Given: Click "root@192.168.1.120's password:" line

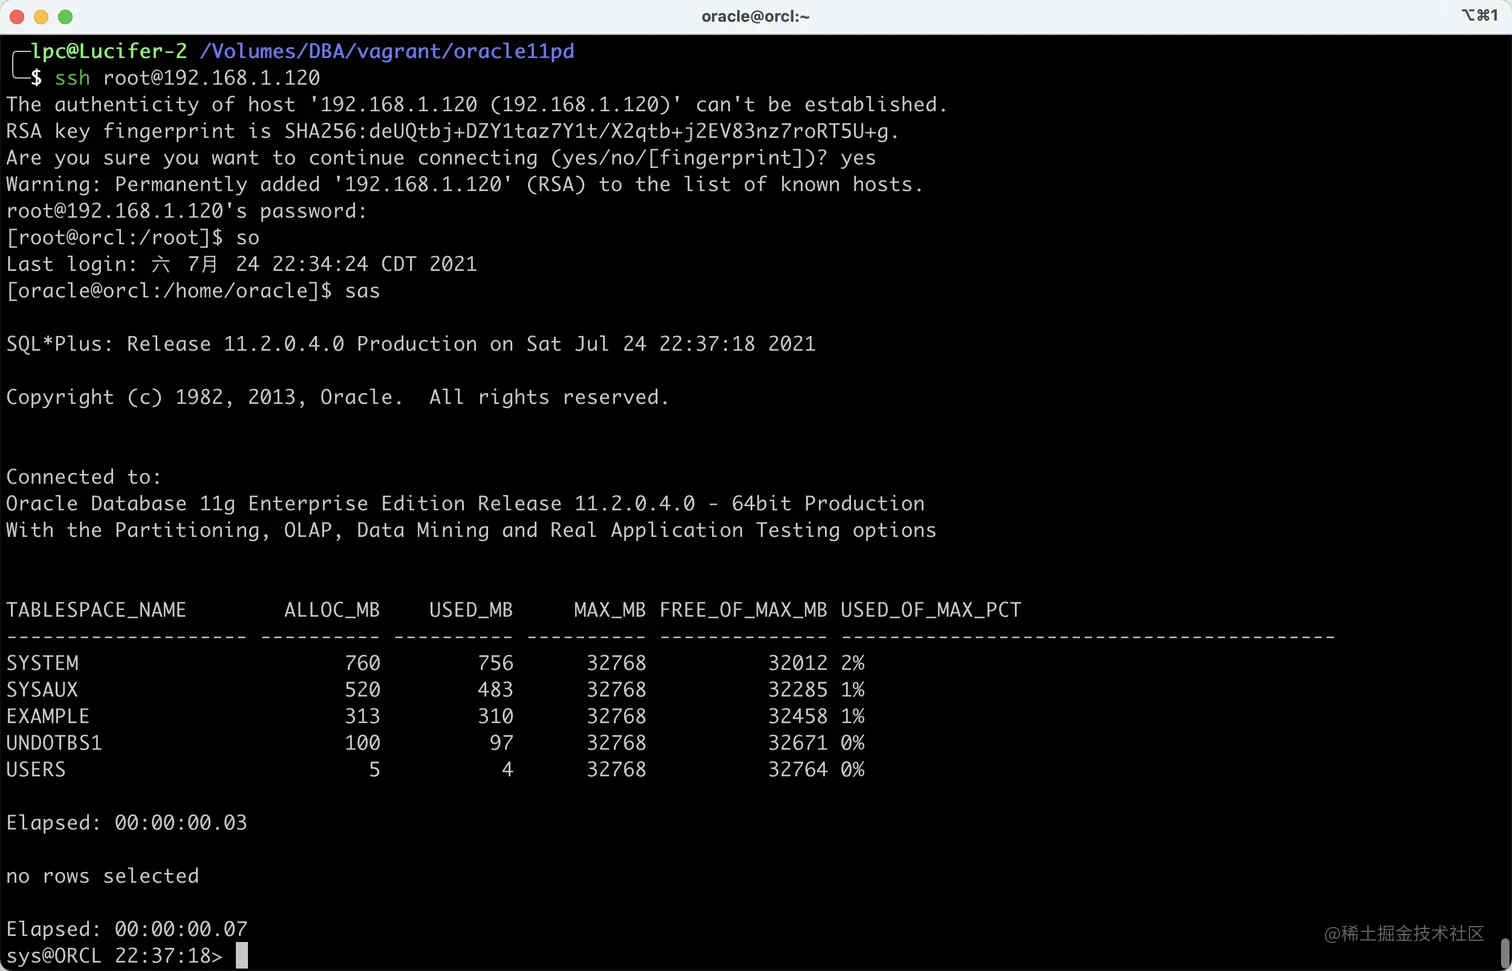Looking at the screenshot, I should point(187,211).
